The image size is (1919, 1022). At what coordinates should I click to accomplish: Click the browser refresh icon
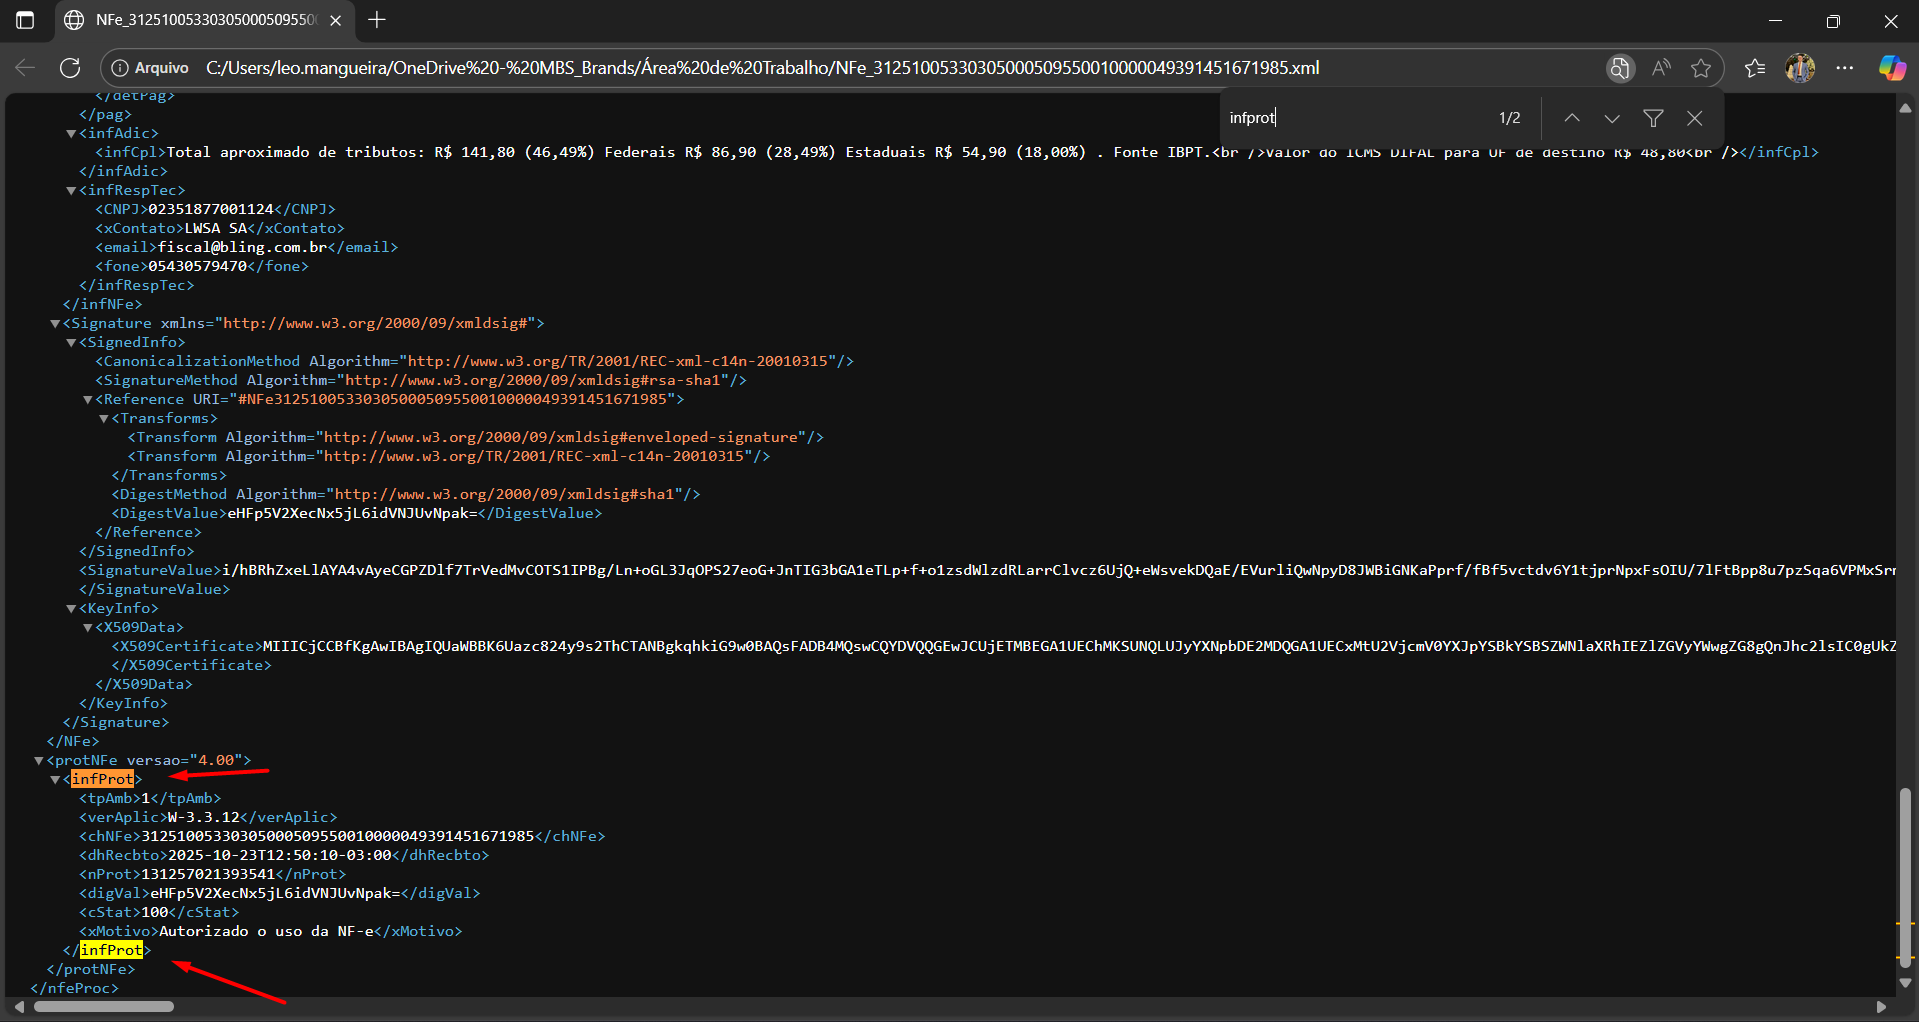coord(70,68)
